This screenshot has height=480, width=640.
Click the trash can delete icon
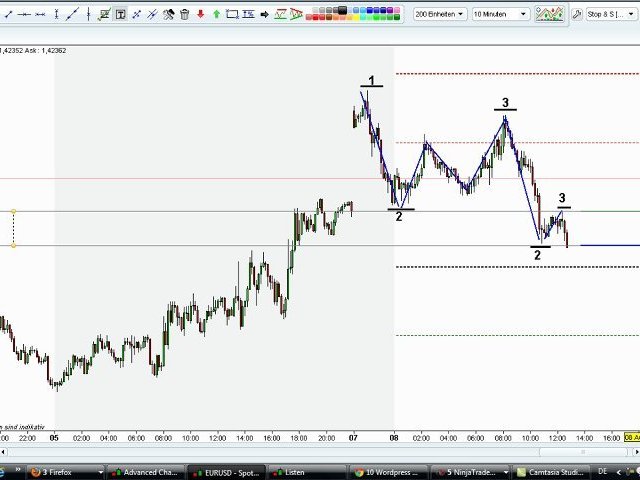pyautogui.click(x=185, y=14)
